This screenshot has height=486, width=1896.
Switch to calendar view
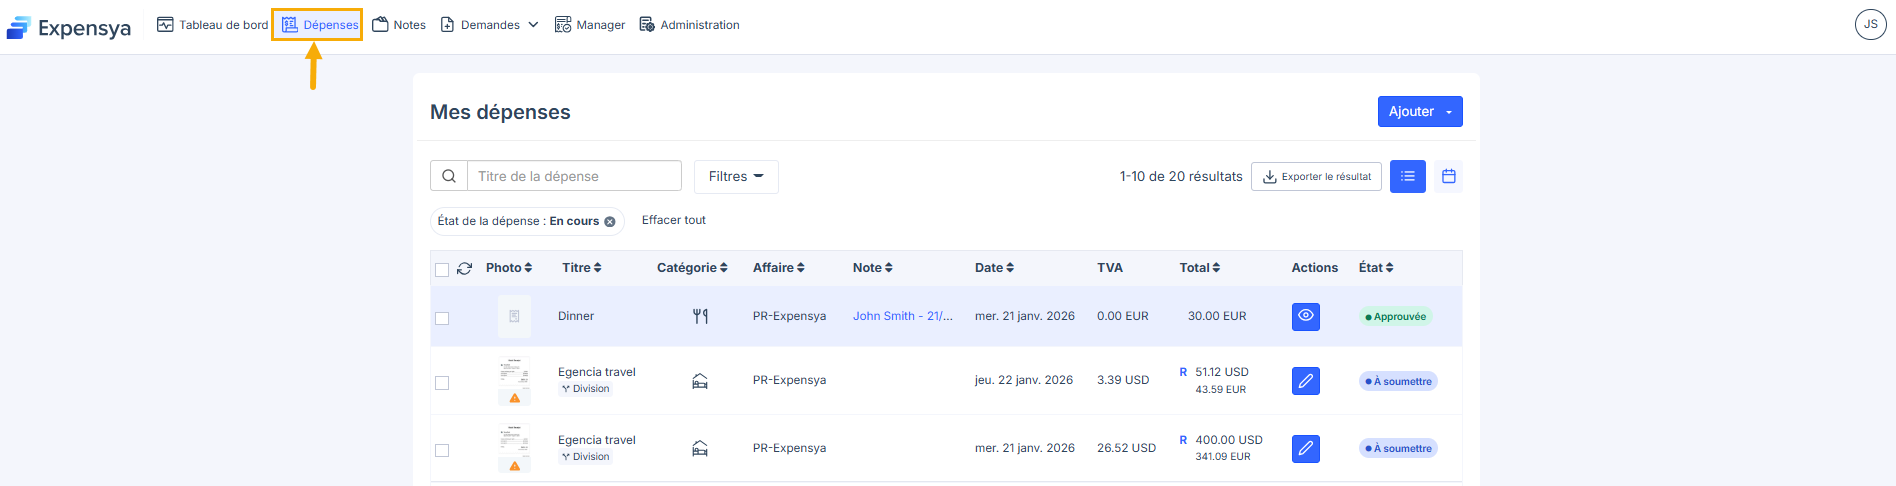coord(1448,176)
